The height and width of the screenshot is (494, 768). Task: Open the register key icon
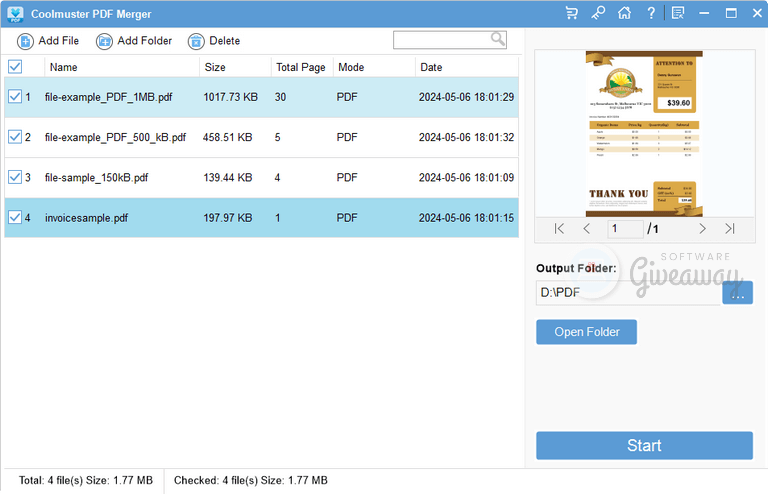point(598,13)
